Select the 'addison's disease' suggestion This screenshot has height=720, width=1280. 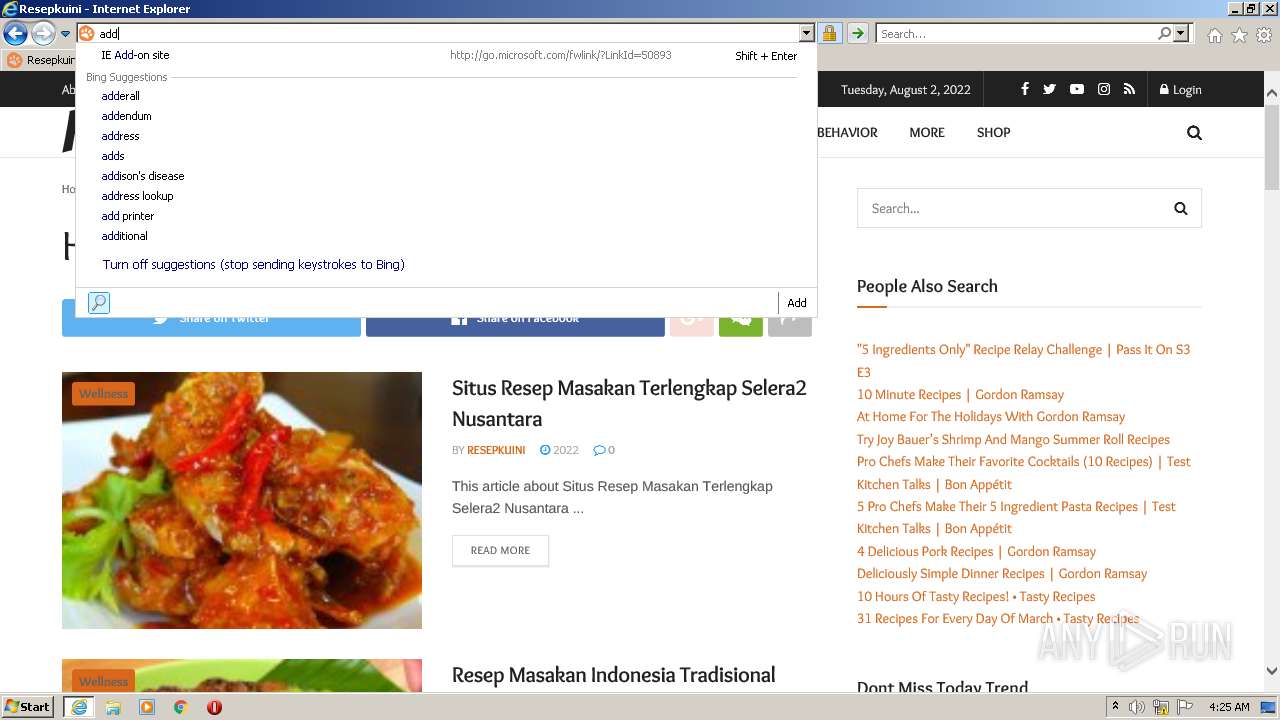[x=143, y=176]
